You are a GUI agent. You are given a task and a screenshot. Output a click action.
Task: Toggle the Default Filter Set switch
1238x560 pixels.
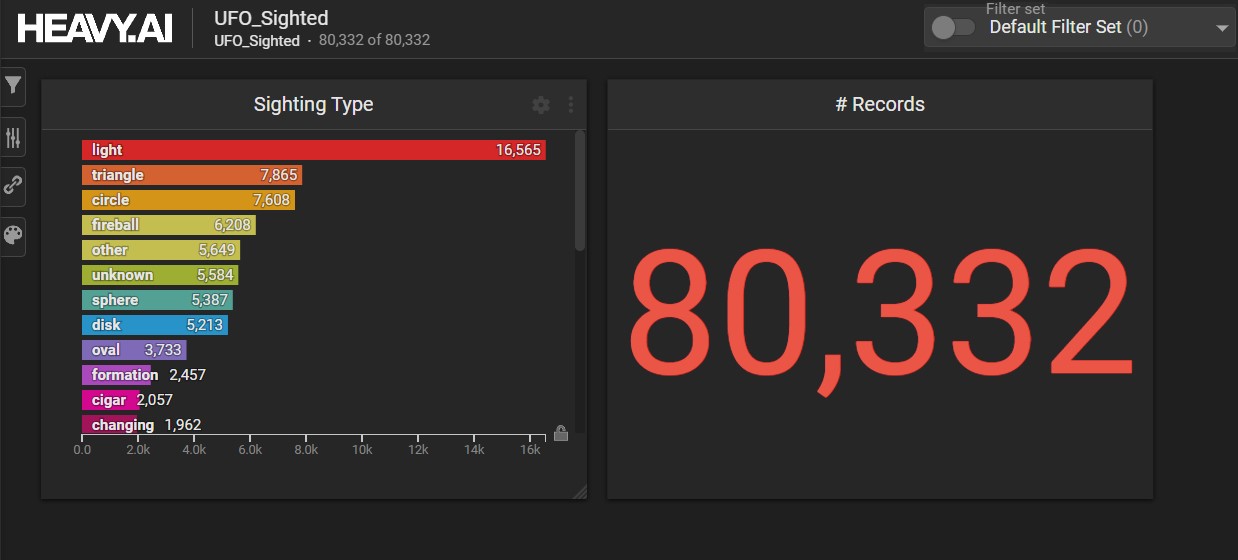pos(952,28)
